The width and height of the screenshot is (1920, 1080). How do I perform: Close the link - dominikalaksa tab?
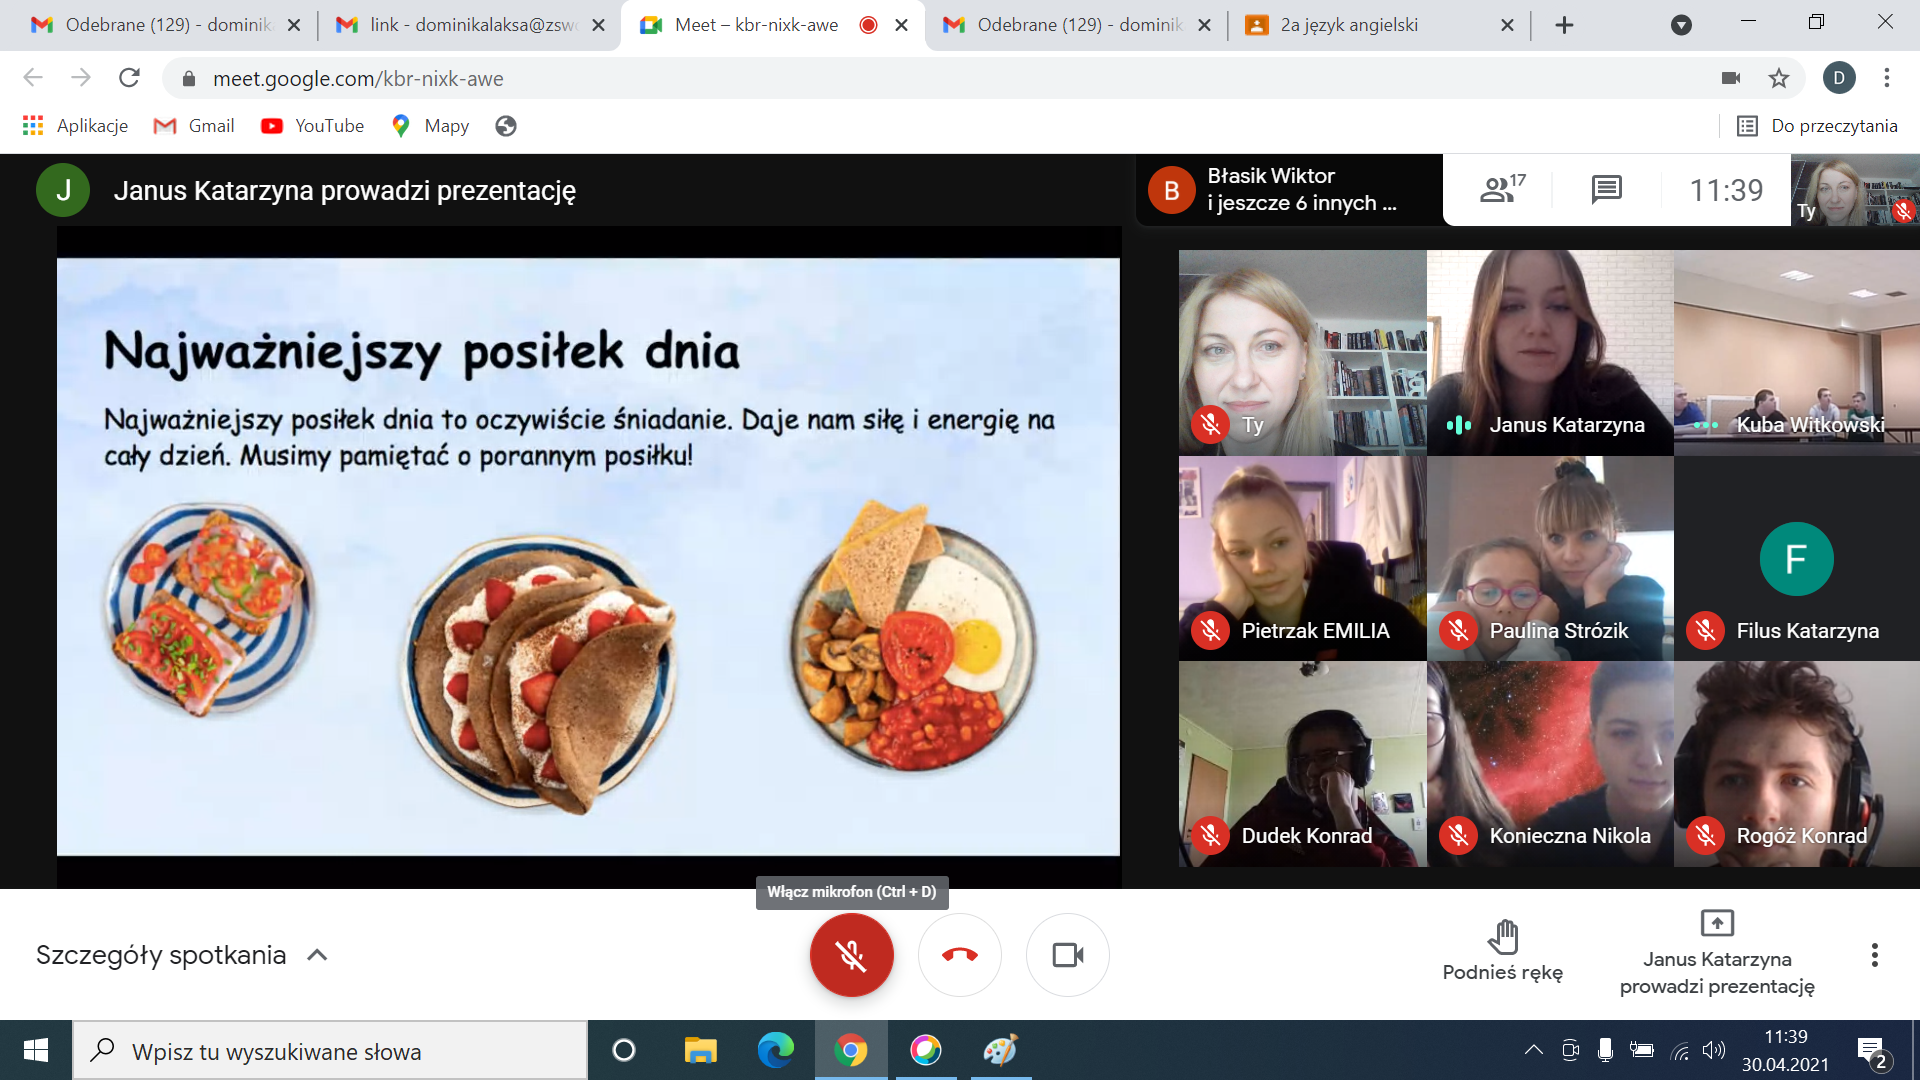598,25
